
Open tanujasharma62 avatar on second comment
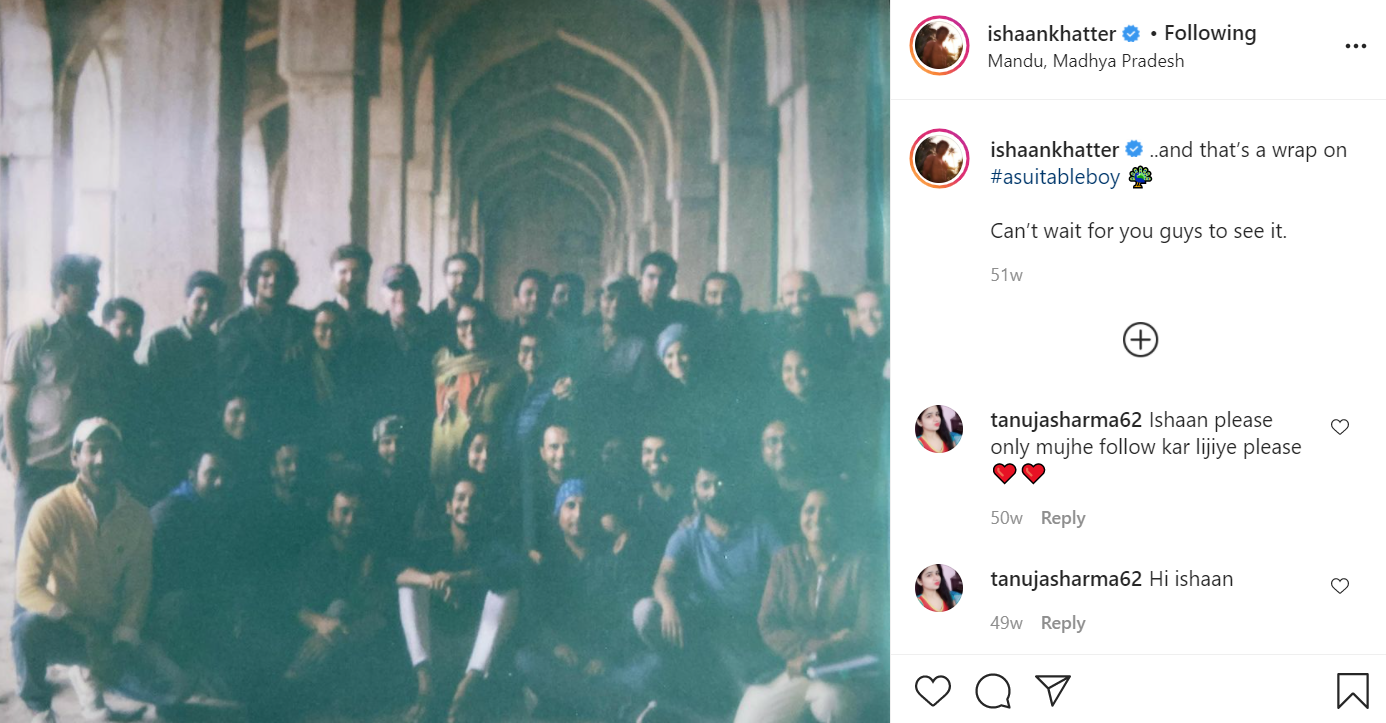939,588
